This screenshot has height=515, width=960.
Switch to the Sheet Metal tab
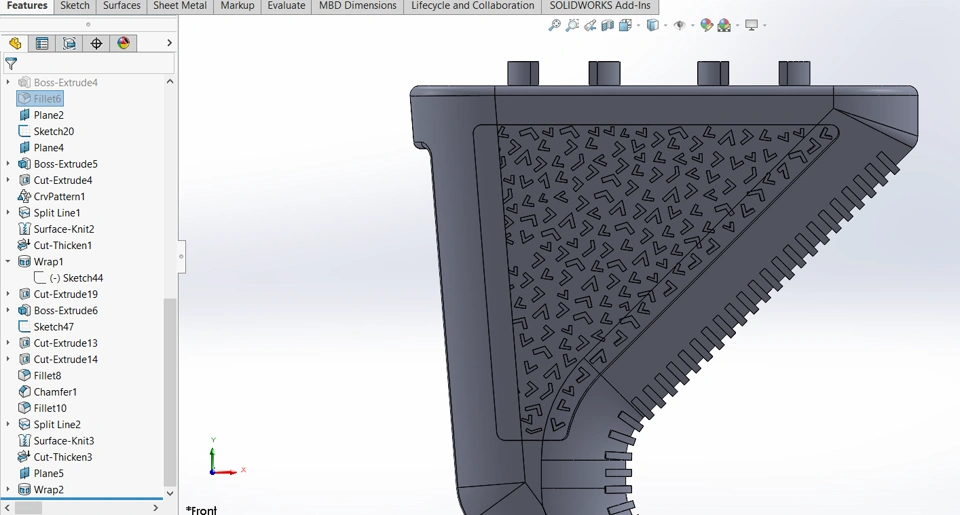[x=178, y=6]
